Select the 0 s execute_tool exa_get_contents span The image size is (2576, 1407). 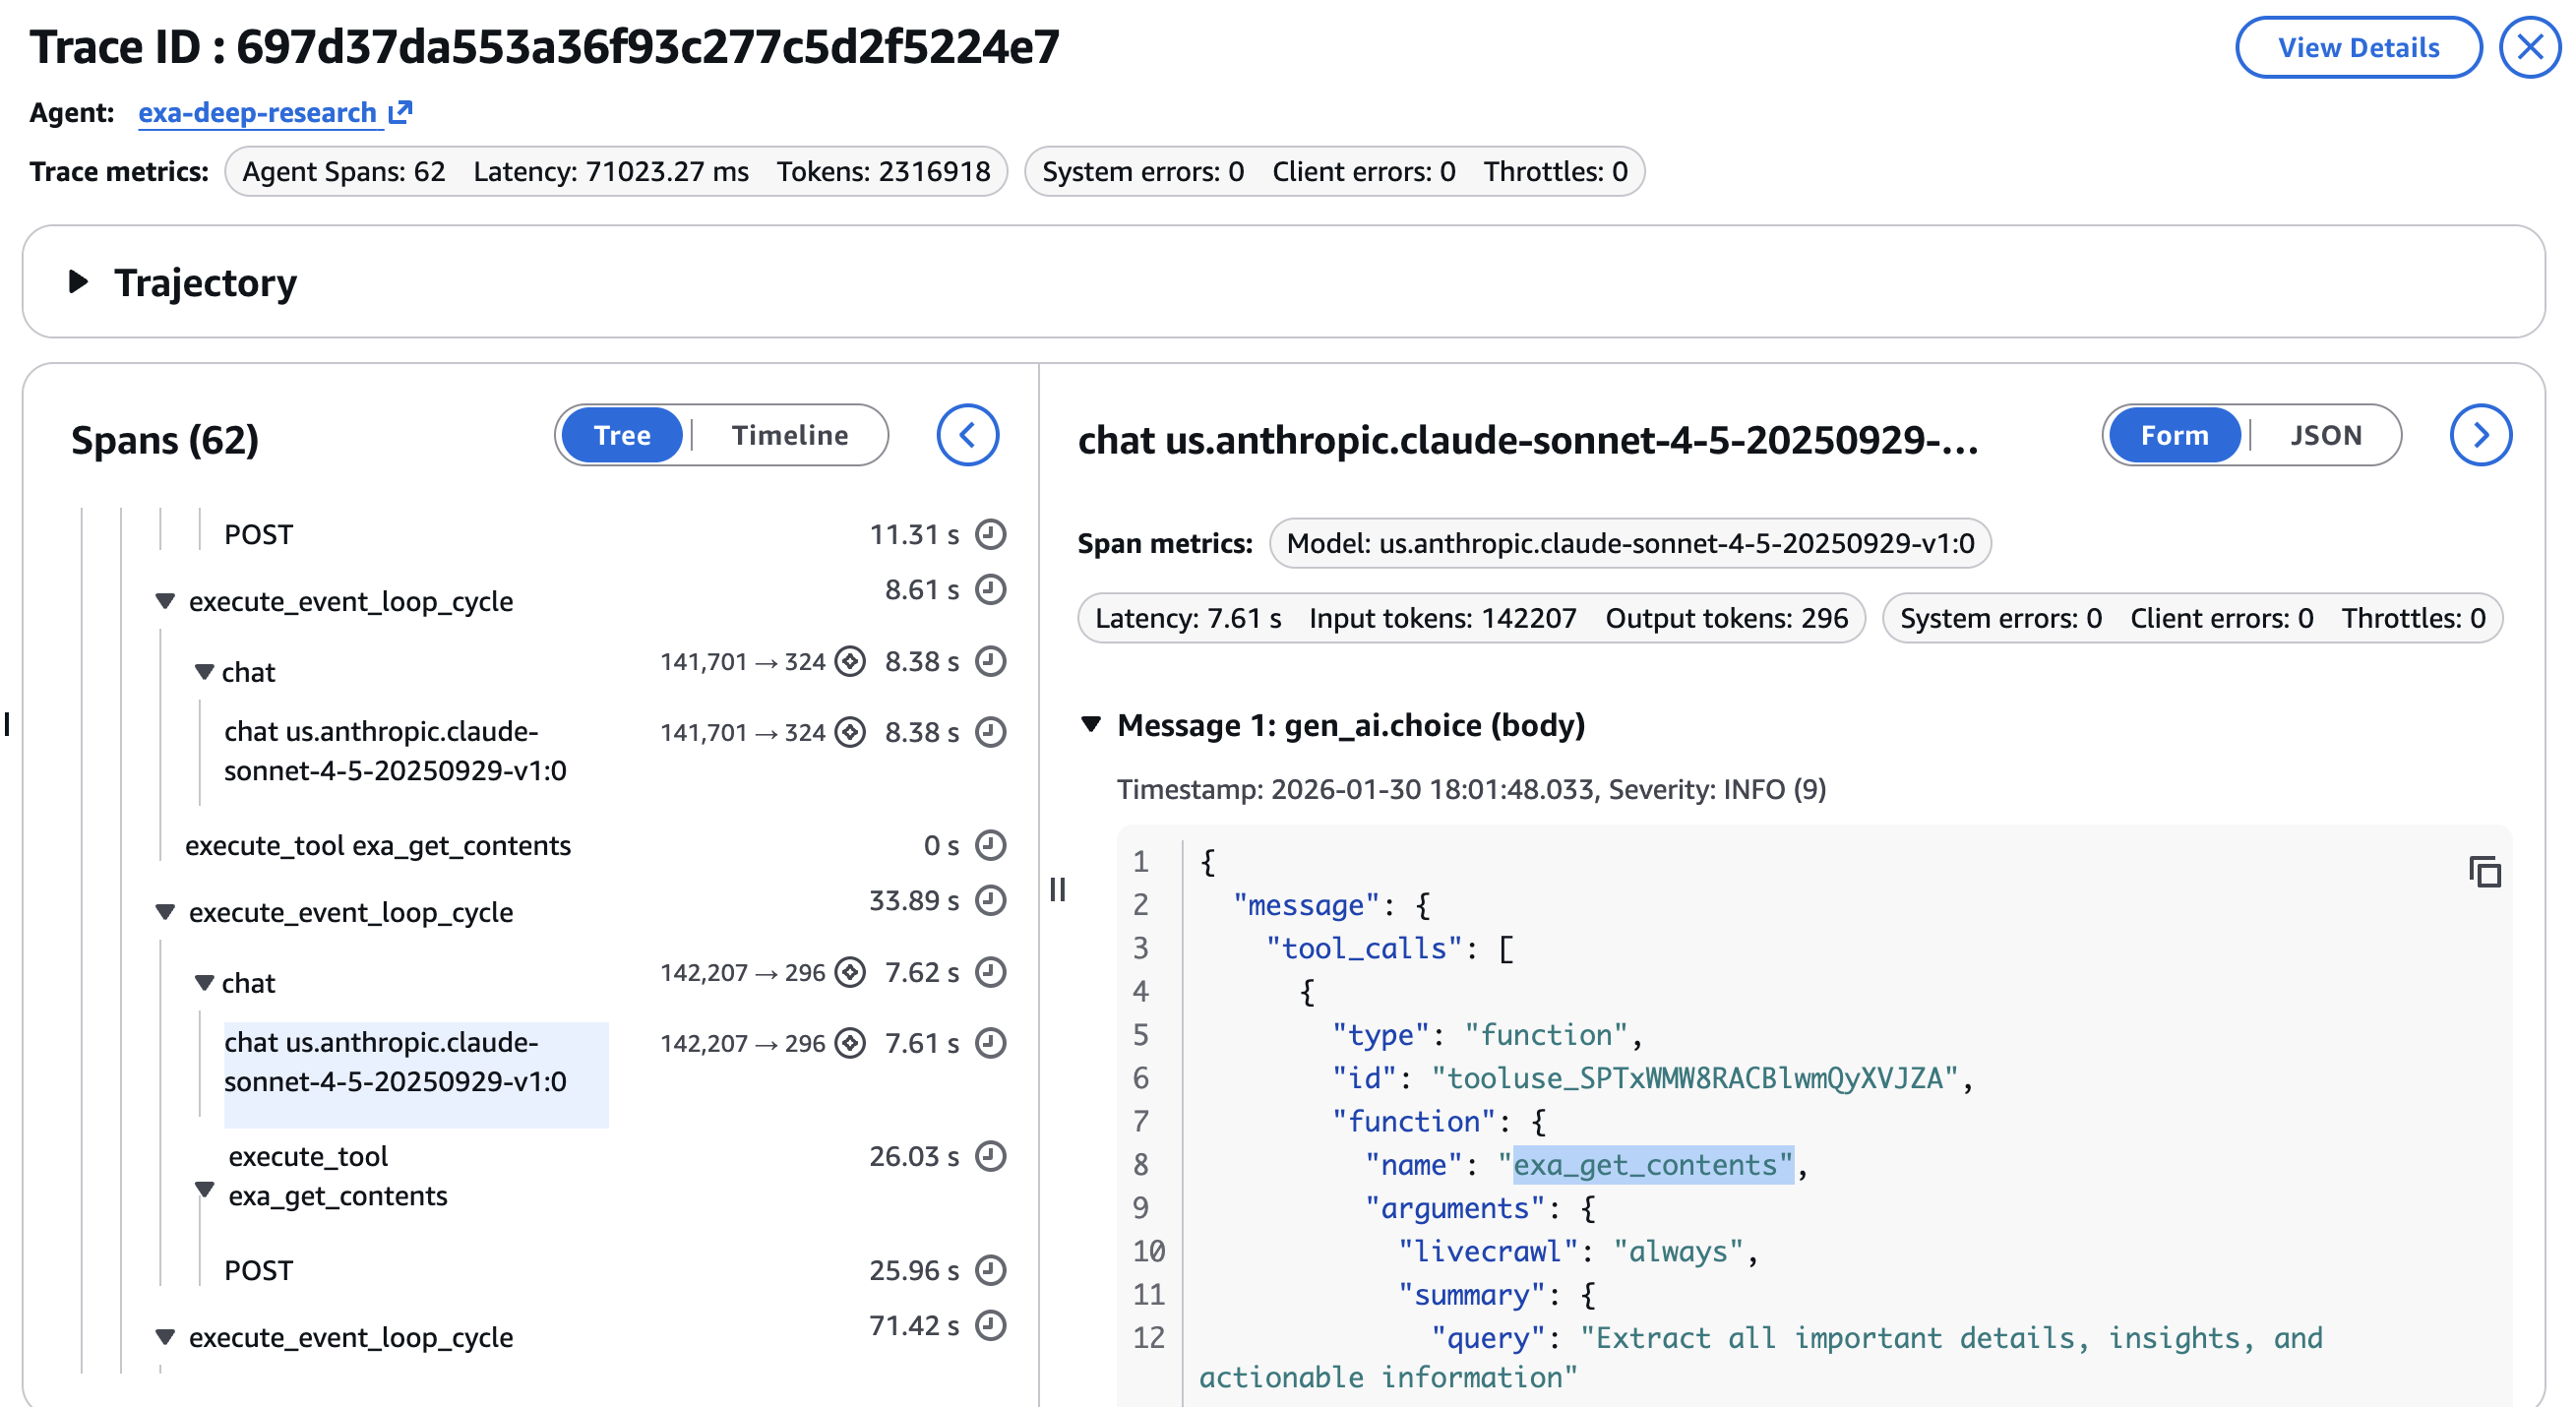pos(378,845)
